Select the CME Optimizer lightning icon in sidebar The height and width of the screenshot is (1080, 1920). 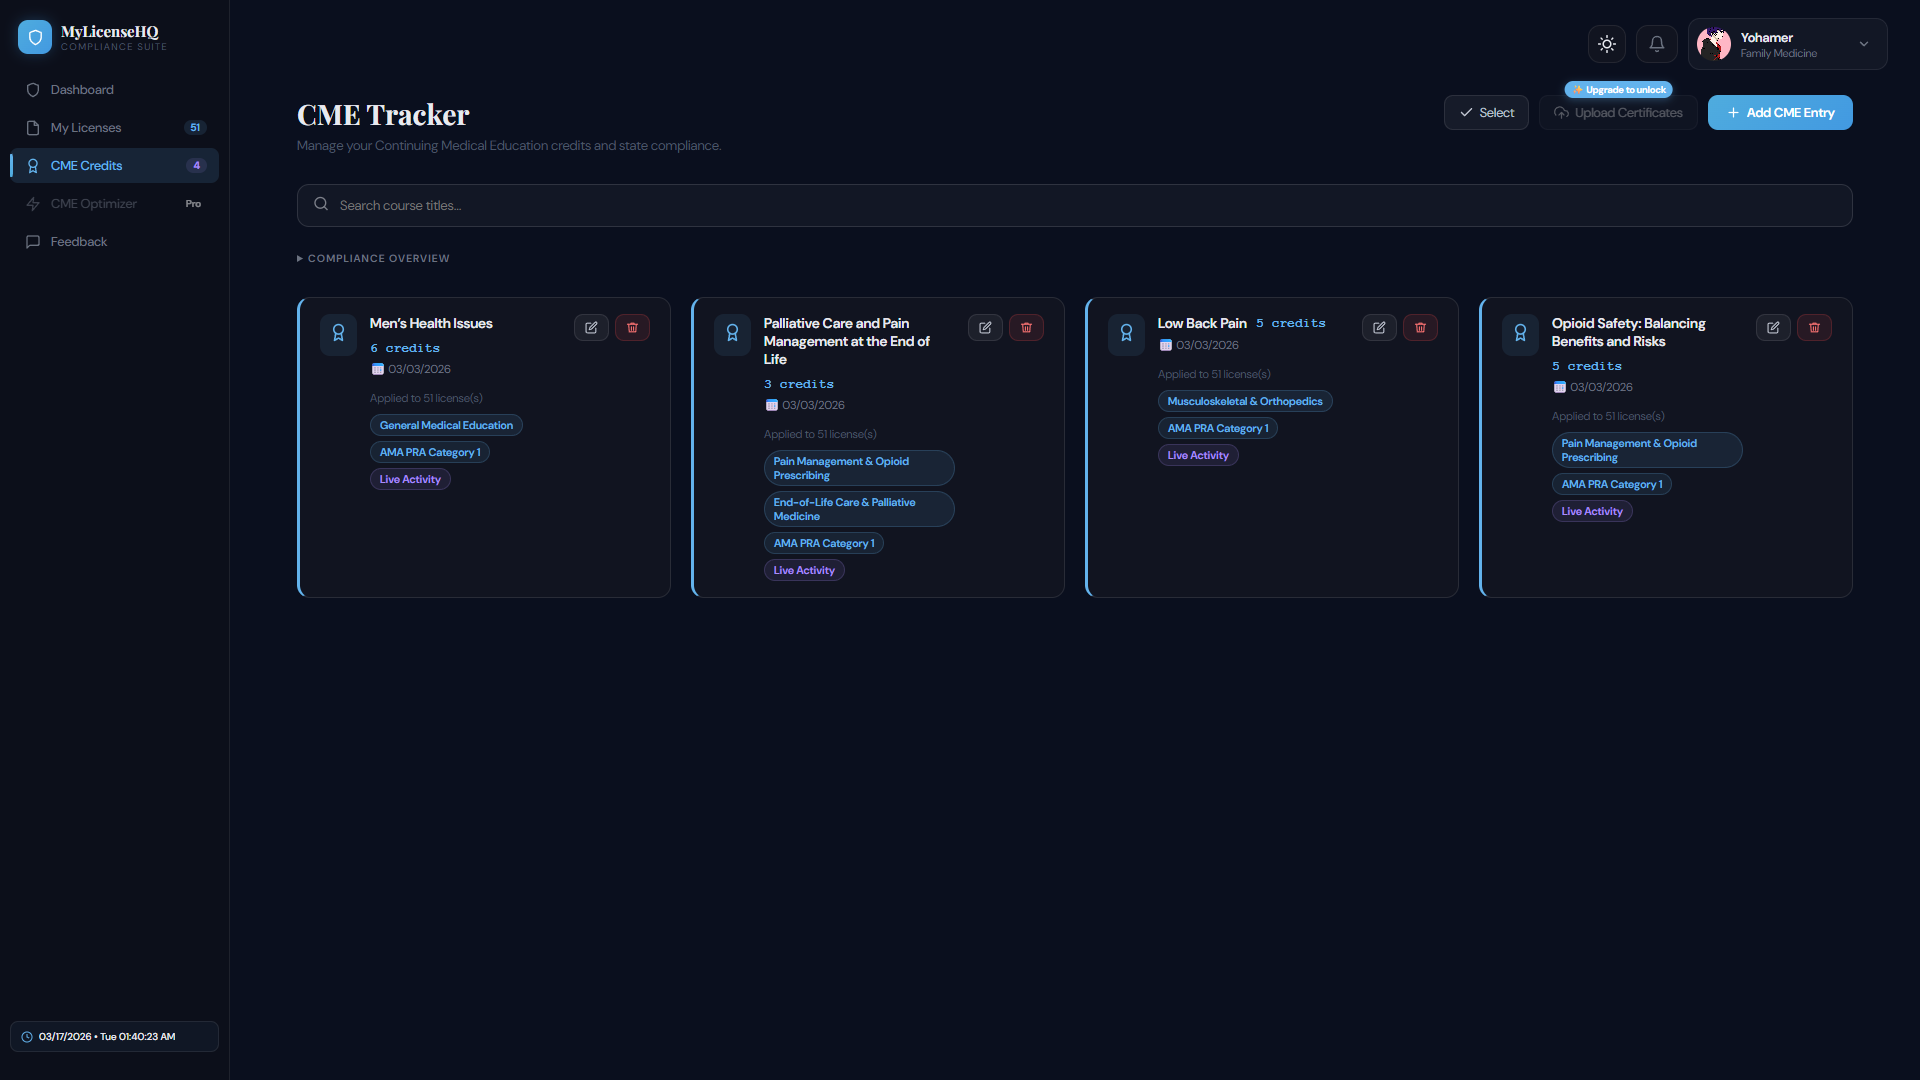click(33, 203)
